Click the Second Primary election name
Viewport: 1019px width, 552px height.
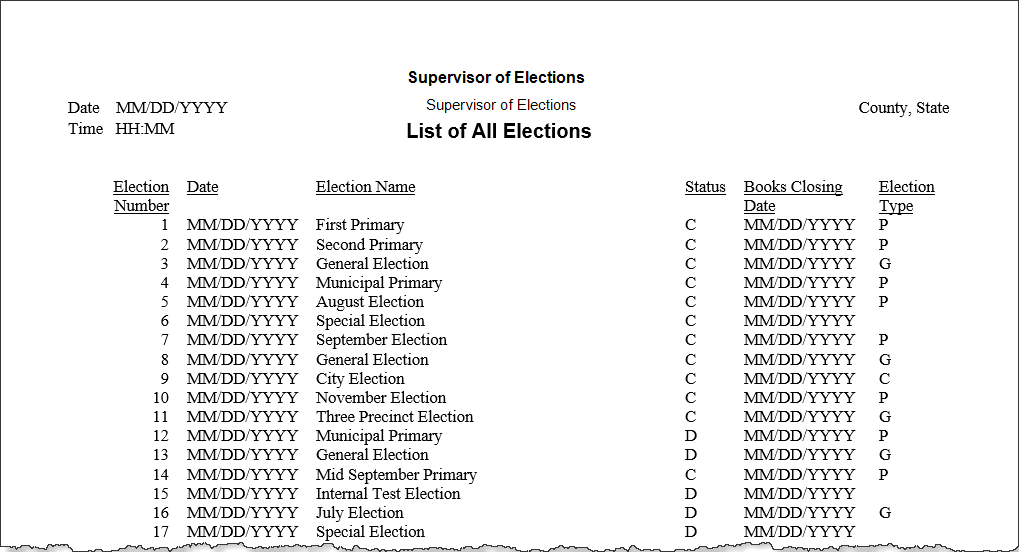(369, 245)
